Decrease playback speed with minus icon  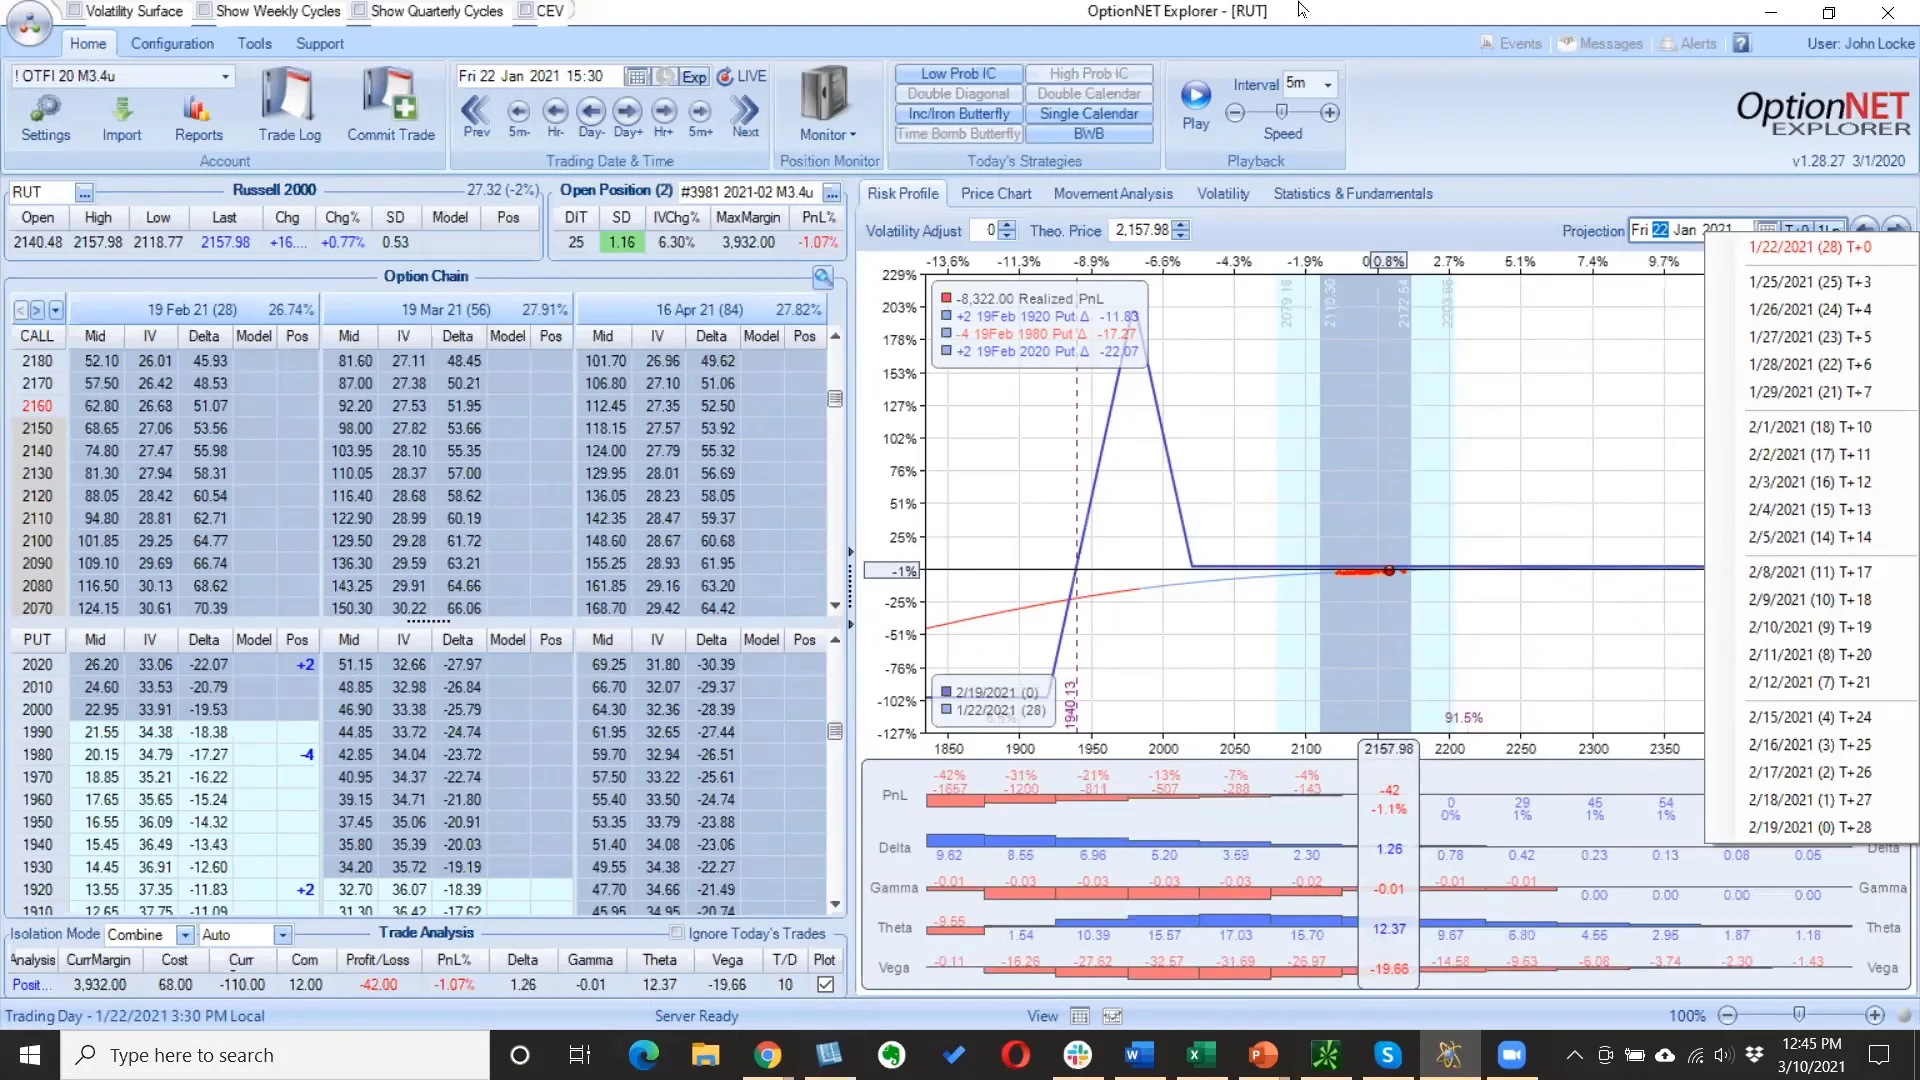pyautogui.click(x=1236, y=113)
